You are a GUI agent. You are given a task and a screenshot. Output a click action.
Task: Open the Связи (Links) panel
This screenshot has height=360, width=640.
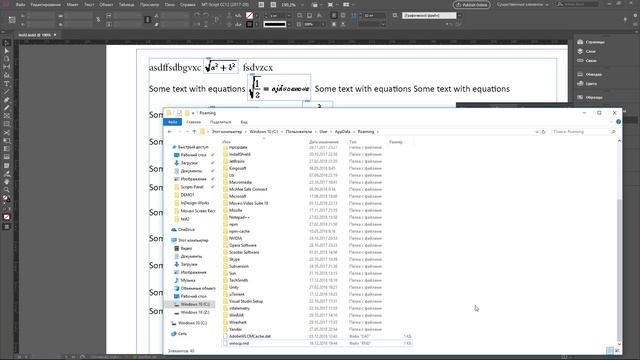click(587, 60)
